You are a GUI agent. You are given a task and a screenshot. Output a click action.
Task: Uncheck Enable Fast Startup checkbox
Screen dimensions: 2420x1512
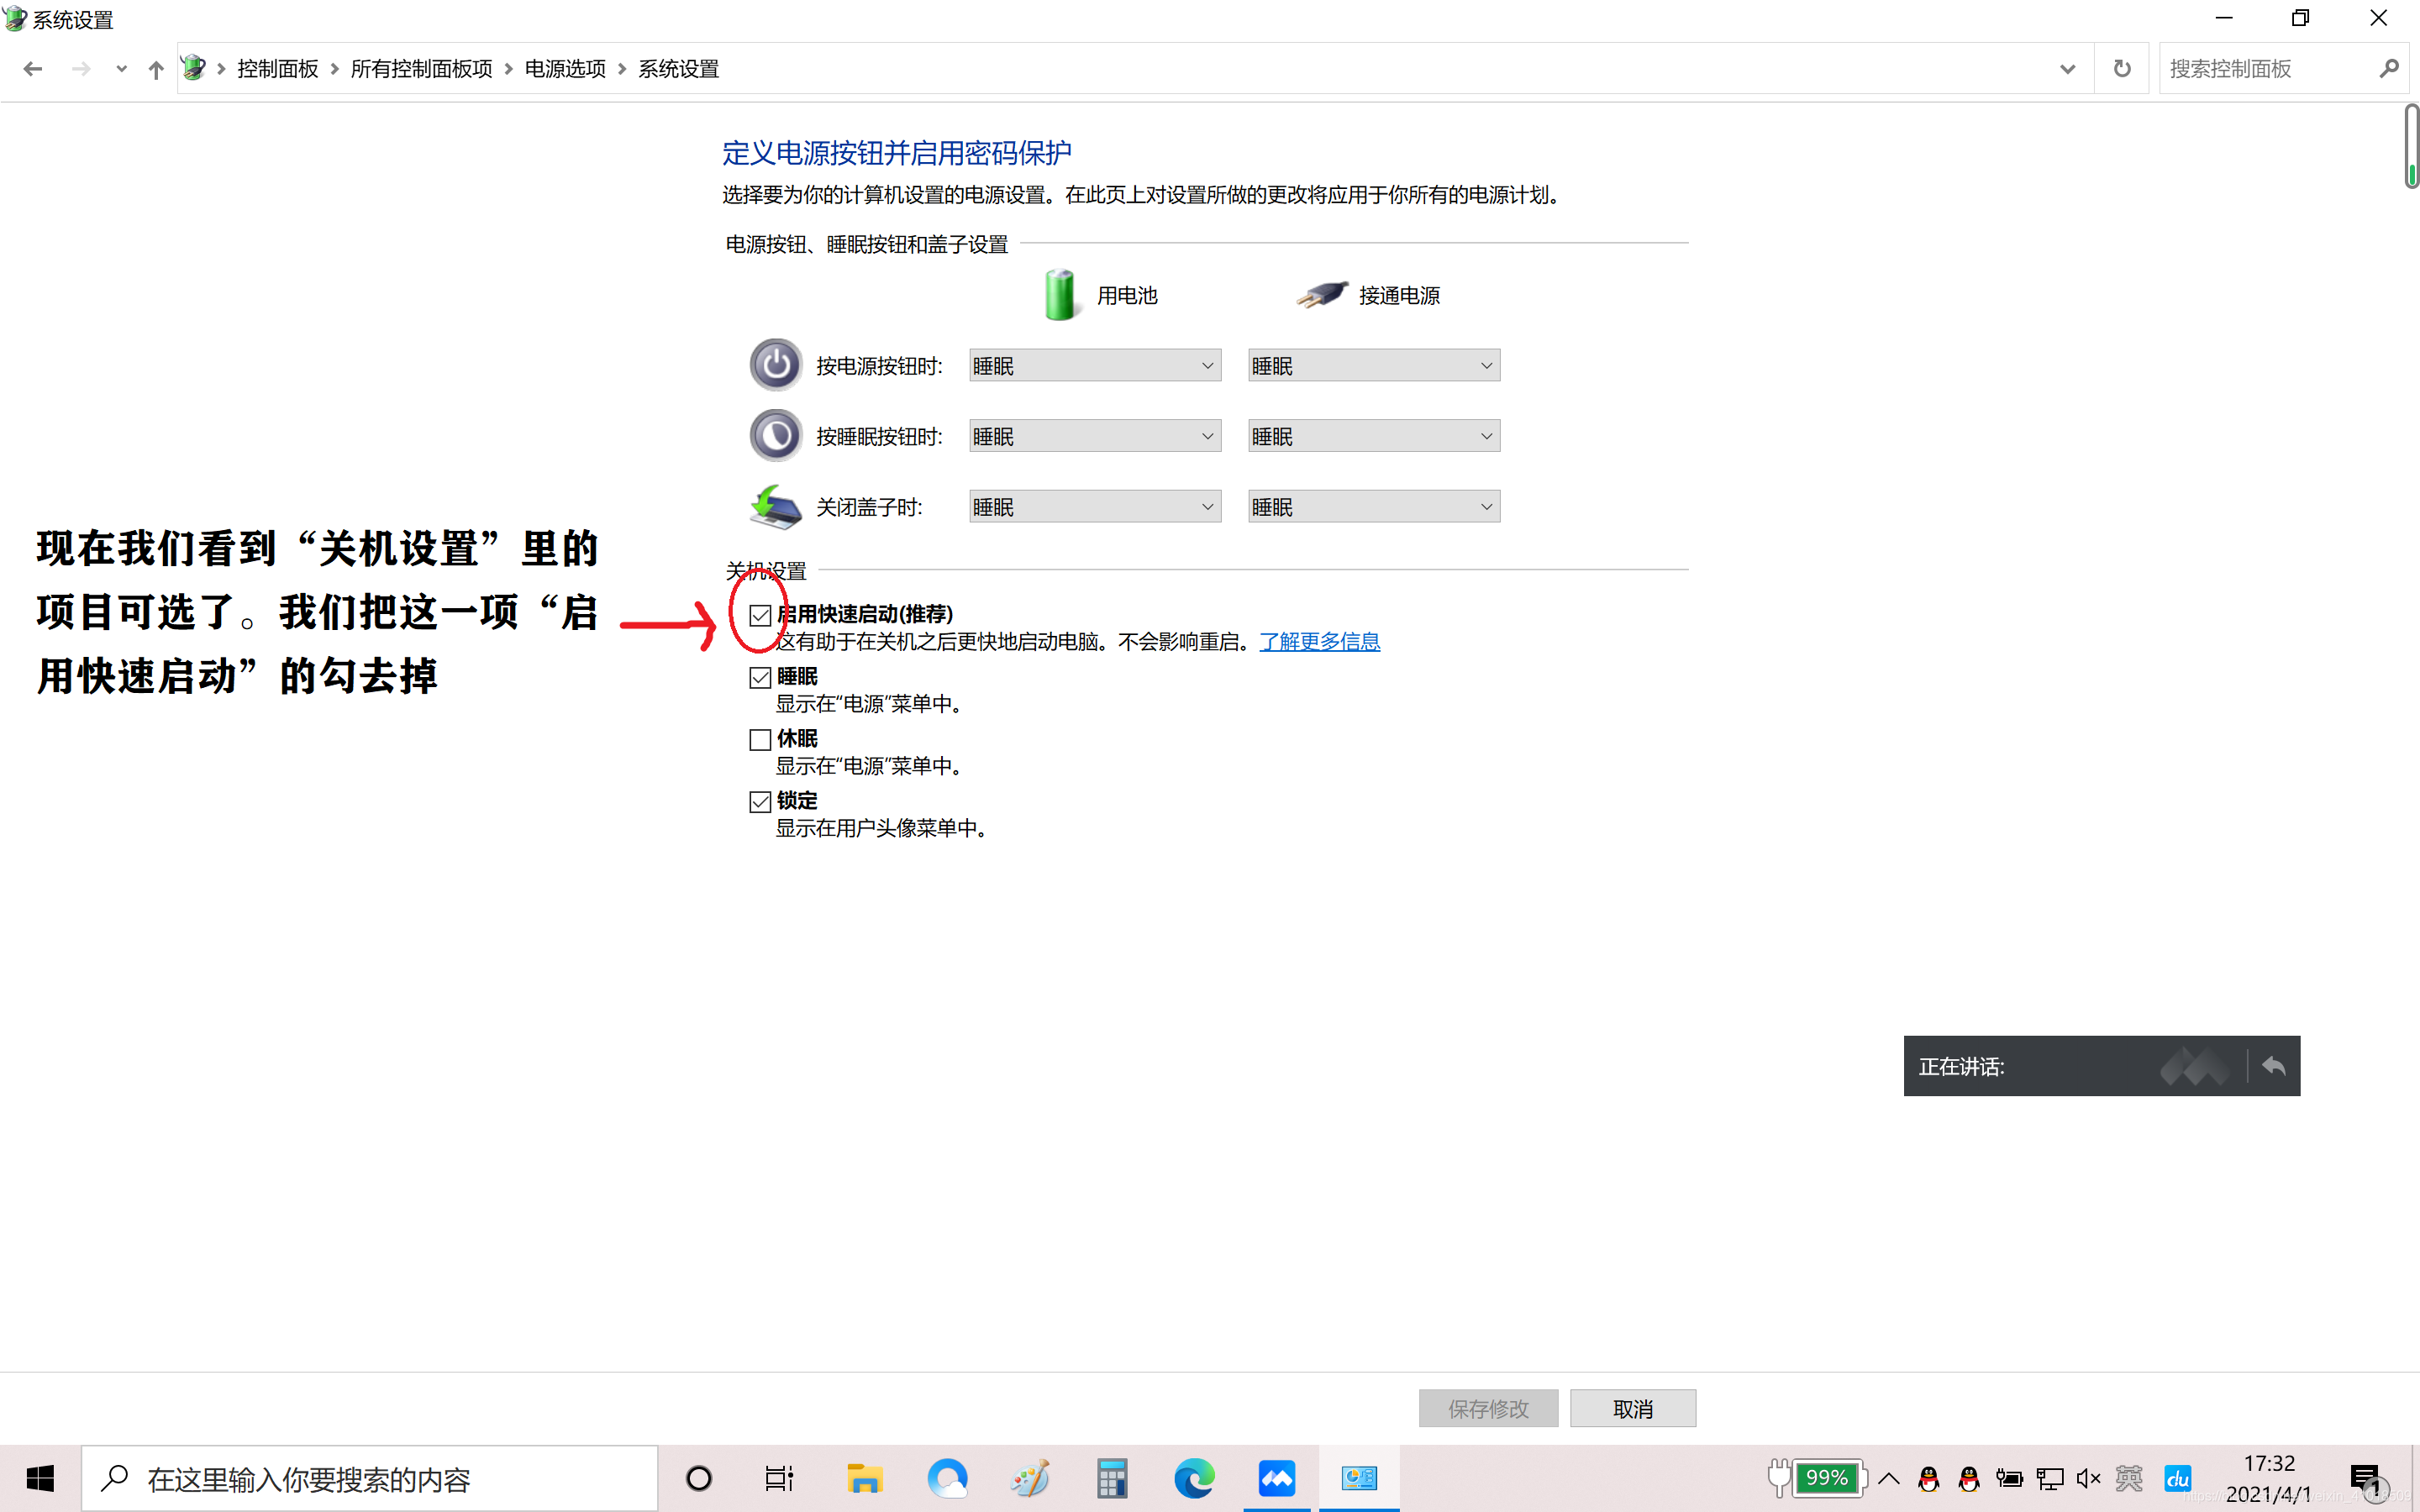760,615
